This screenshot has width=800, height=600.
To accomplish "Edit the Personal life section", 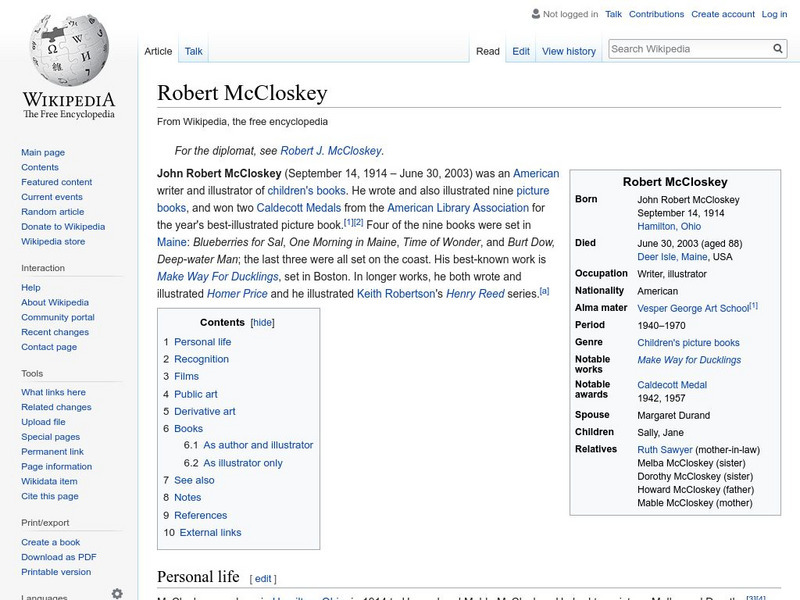I will 263,579.
